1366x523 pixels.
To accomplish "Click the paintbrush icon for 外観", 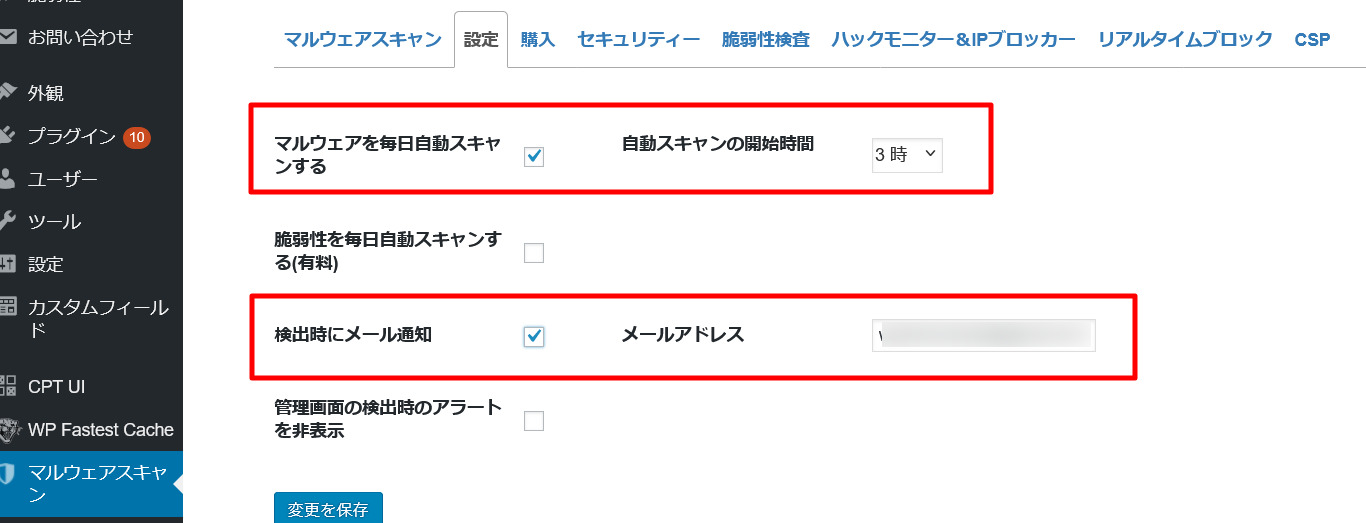I will tap(8, 92).
